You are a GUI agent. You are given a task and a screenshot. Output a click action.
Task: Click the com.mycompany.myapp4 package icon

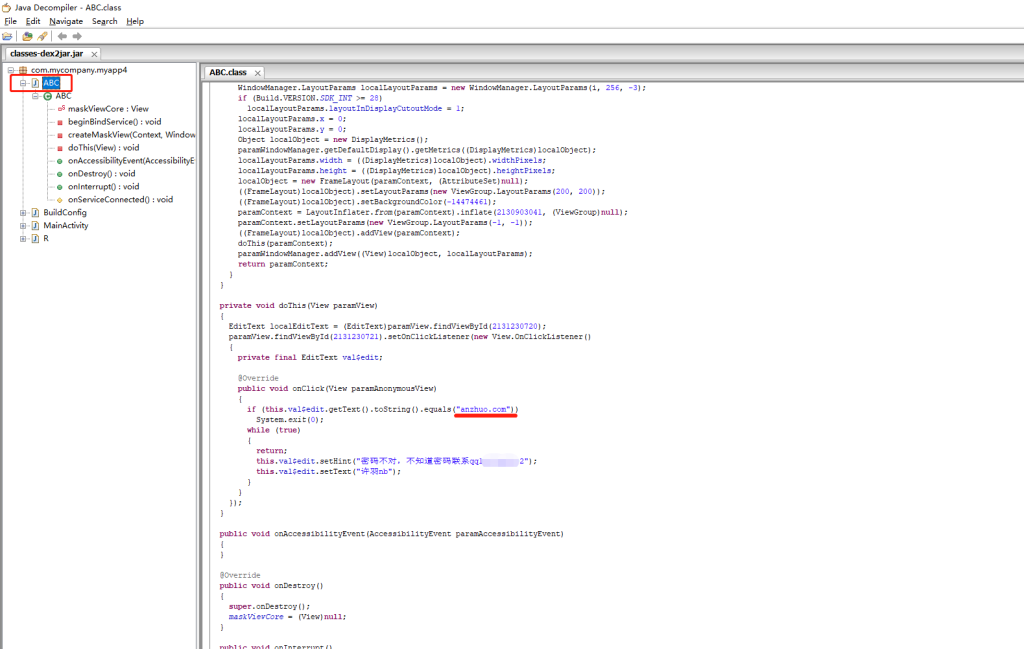pyautogui.click(x=22, y=70)
